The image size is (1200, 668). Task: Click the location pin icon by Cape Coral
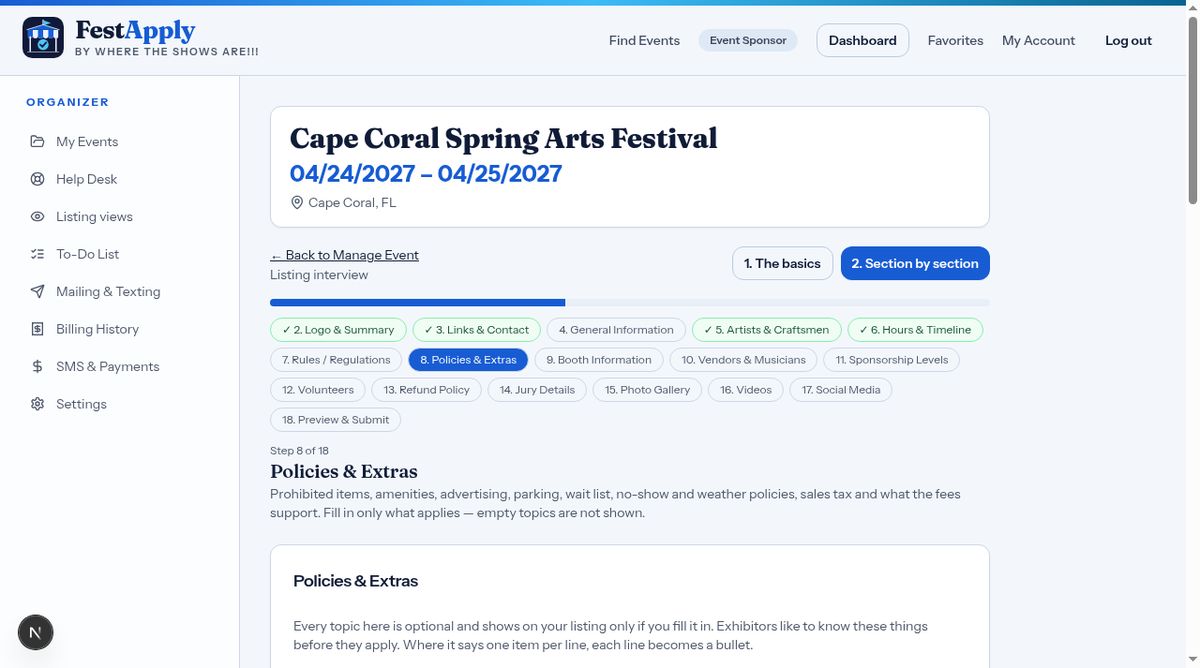297,202
